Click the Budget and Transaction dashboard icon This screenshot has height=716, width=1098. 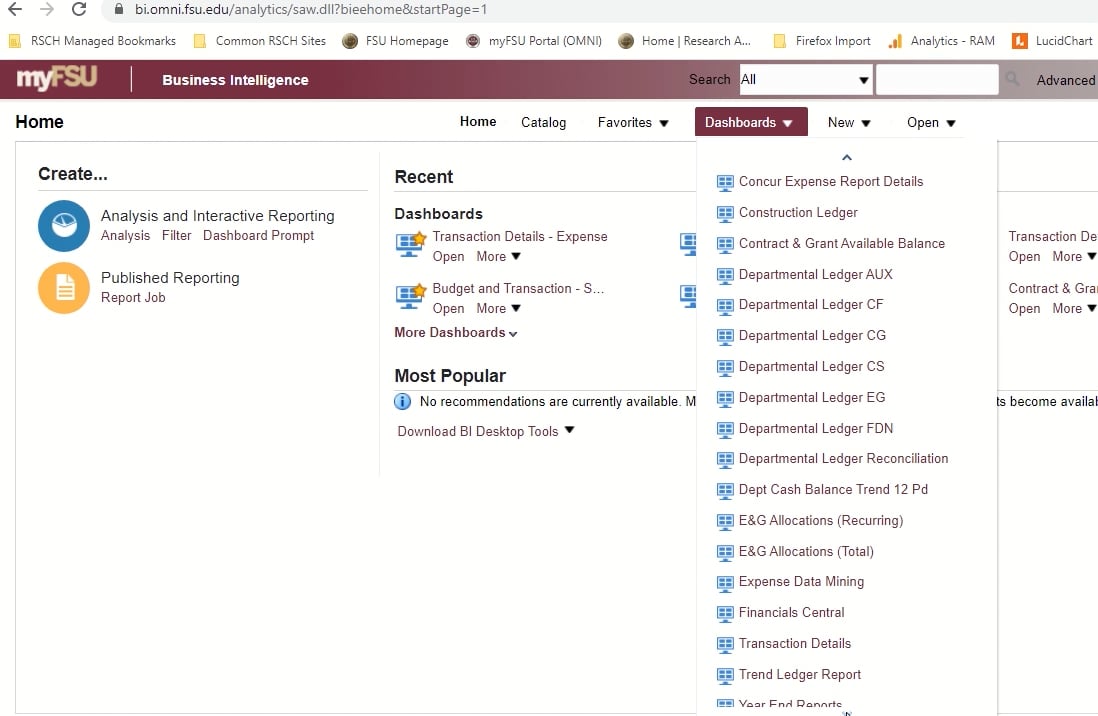coord(411,295)
